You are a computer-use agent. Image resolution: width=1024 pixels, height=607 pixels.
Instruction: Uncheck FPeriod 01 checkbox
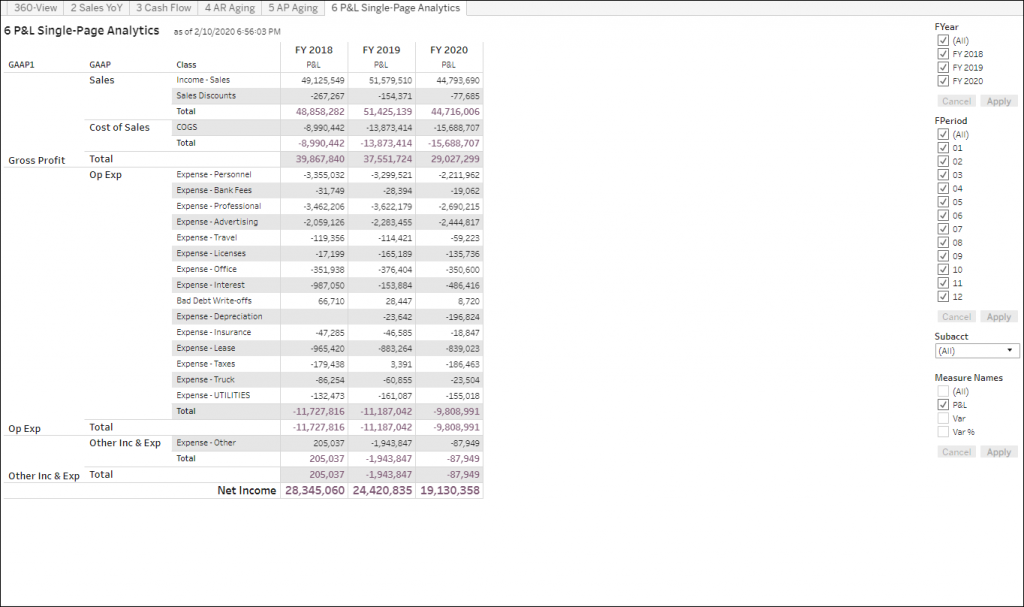943,147
